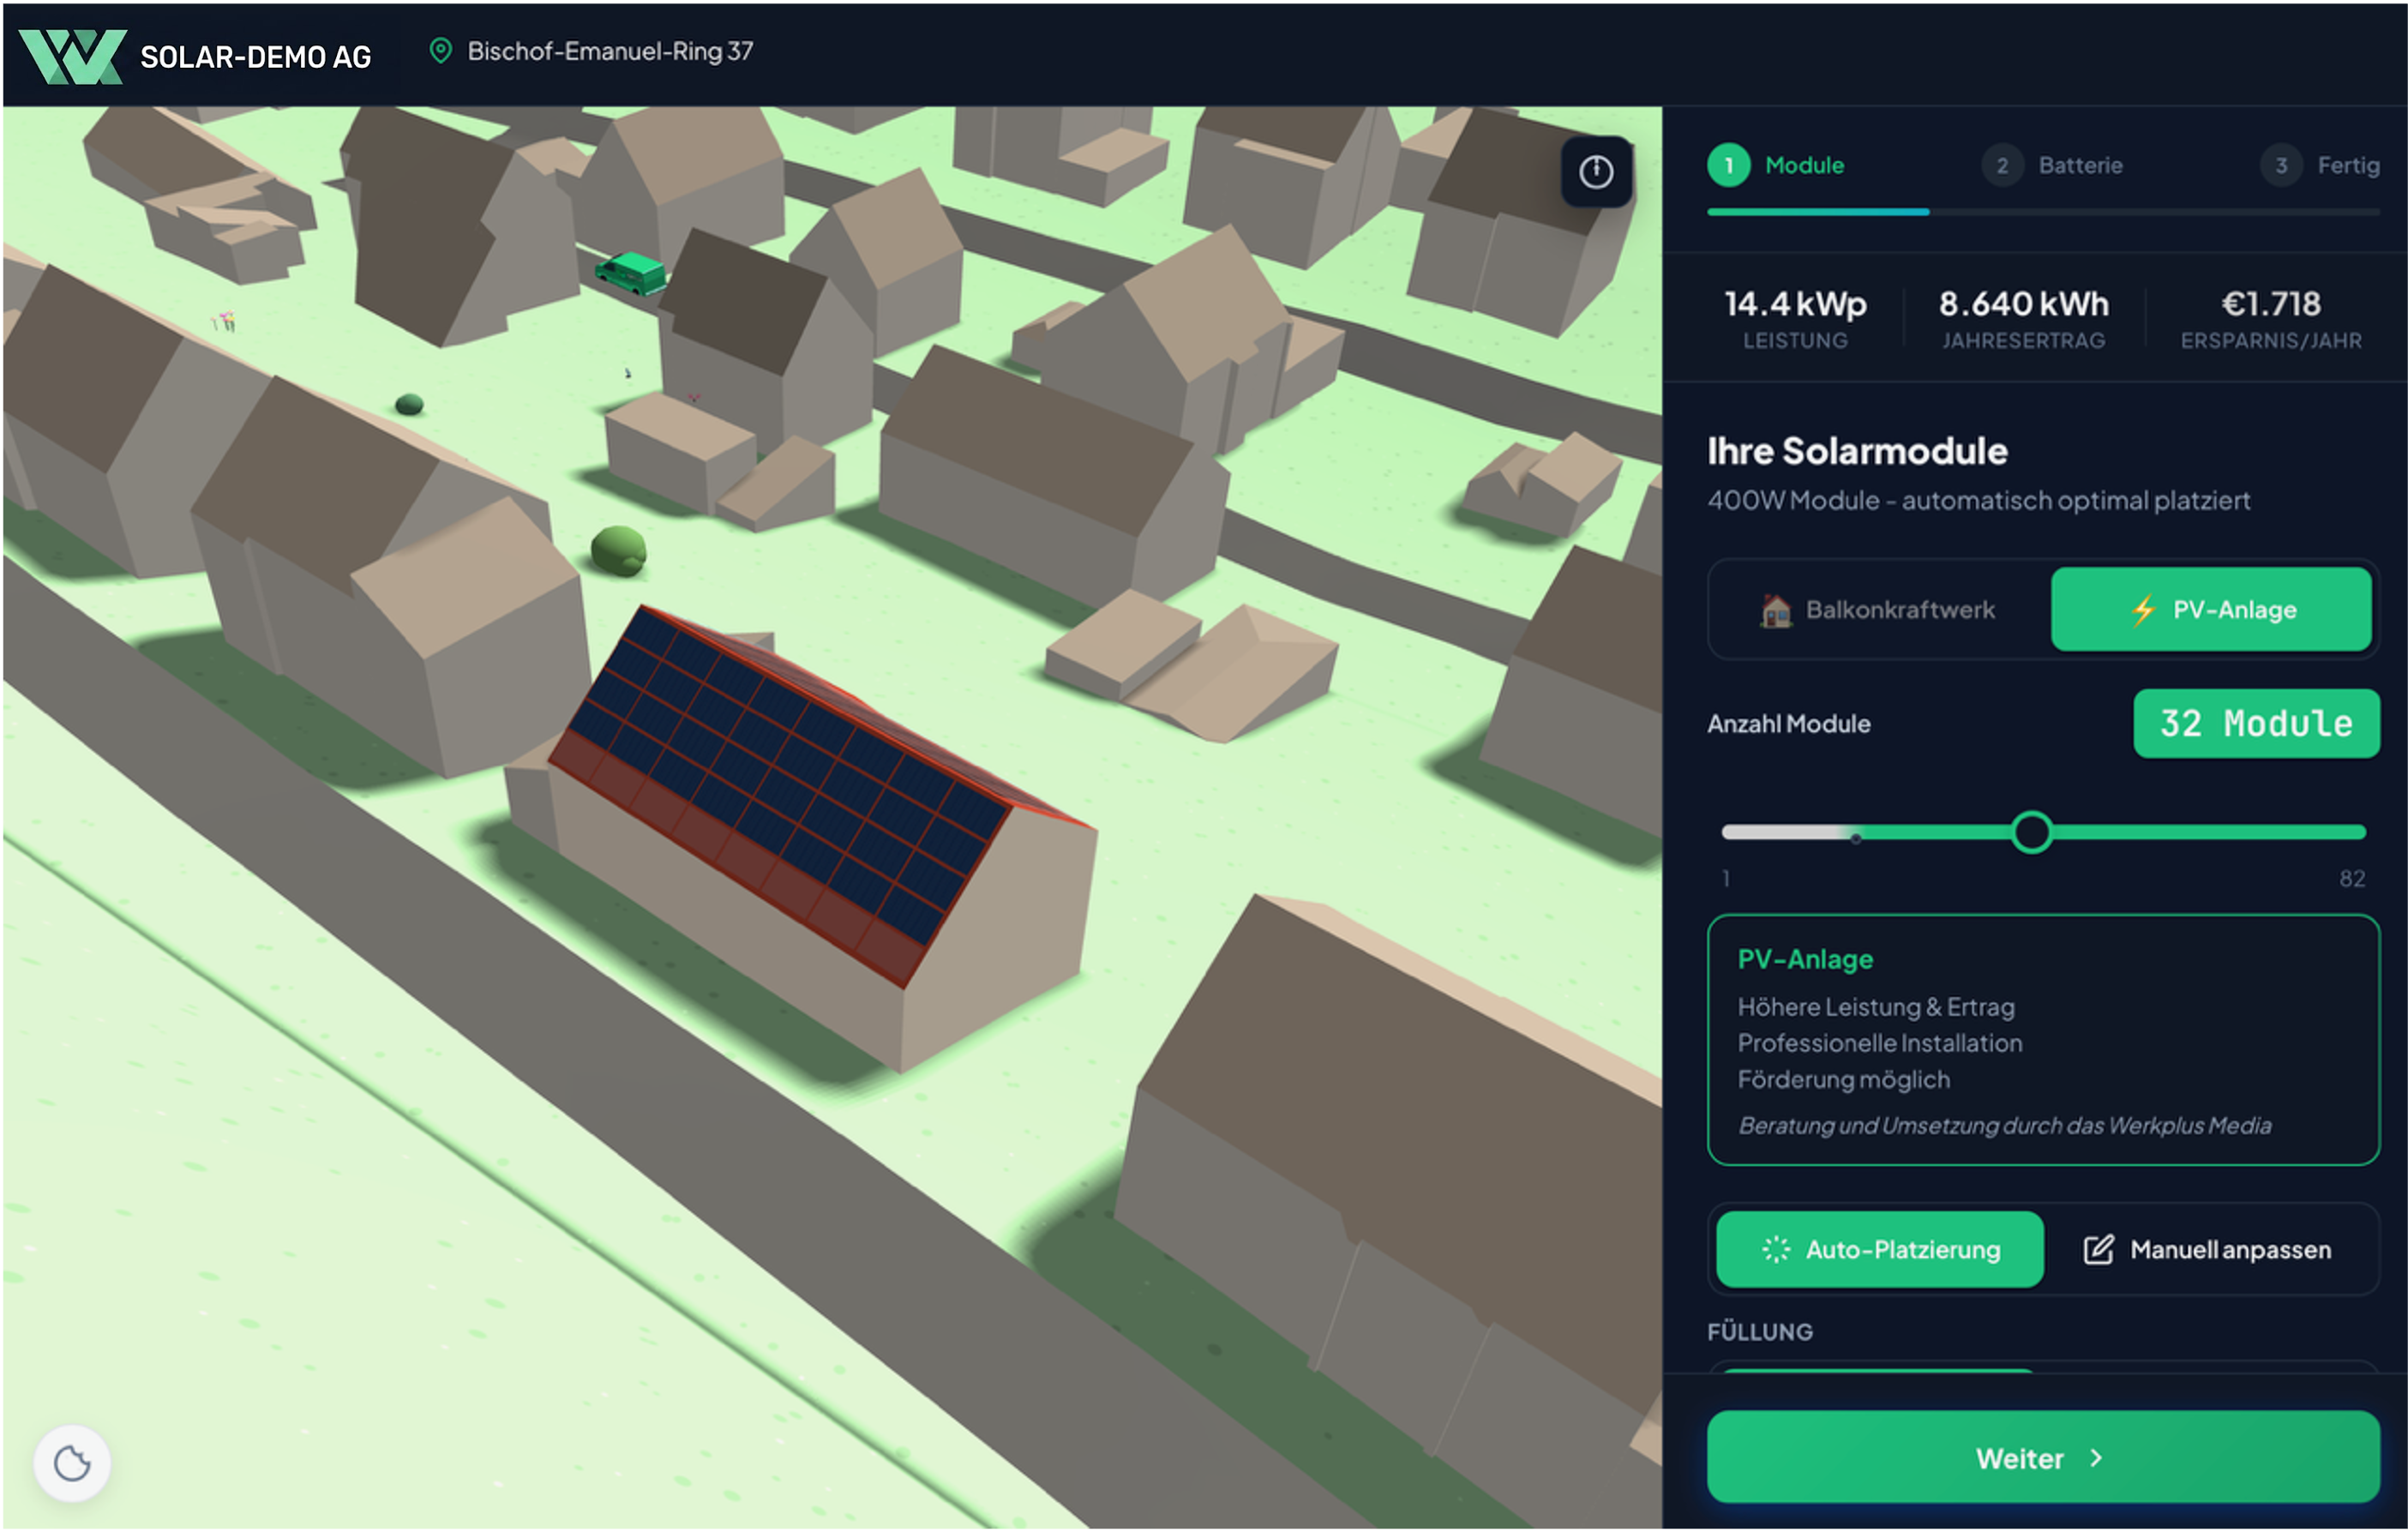Click the house icon on Balkonkraftwerk
Image resolution: width=2408 pixels, height=1532 pixels.
(1776, 610)
